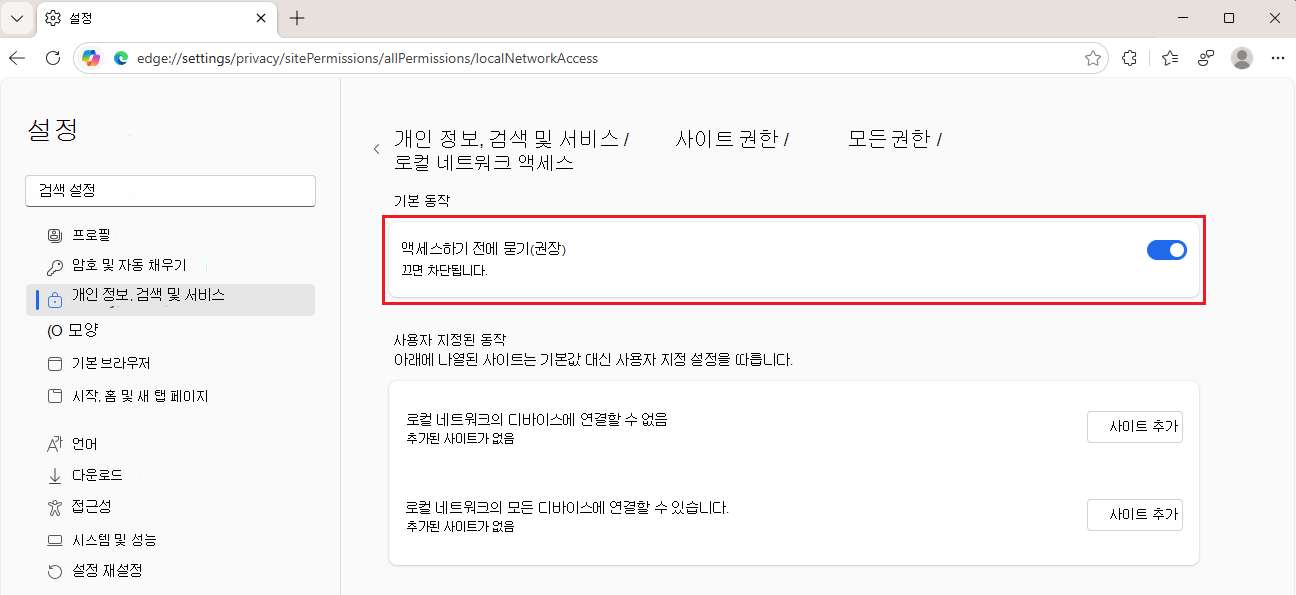Click the laptop icon beside 시스템 및 성능
This screenshot has height=595, width=1296.
click(55, 540)
